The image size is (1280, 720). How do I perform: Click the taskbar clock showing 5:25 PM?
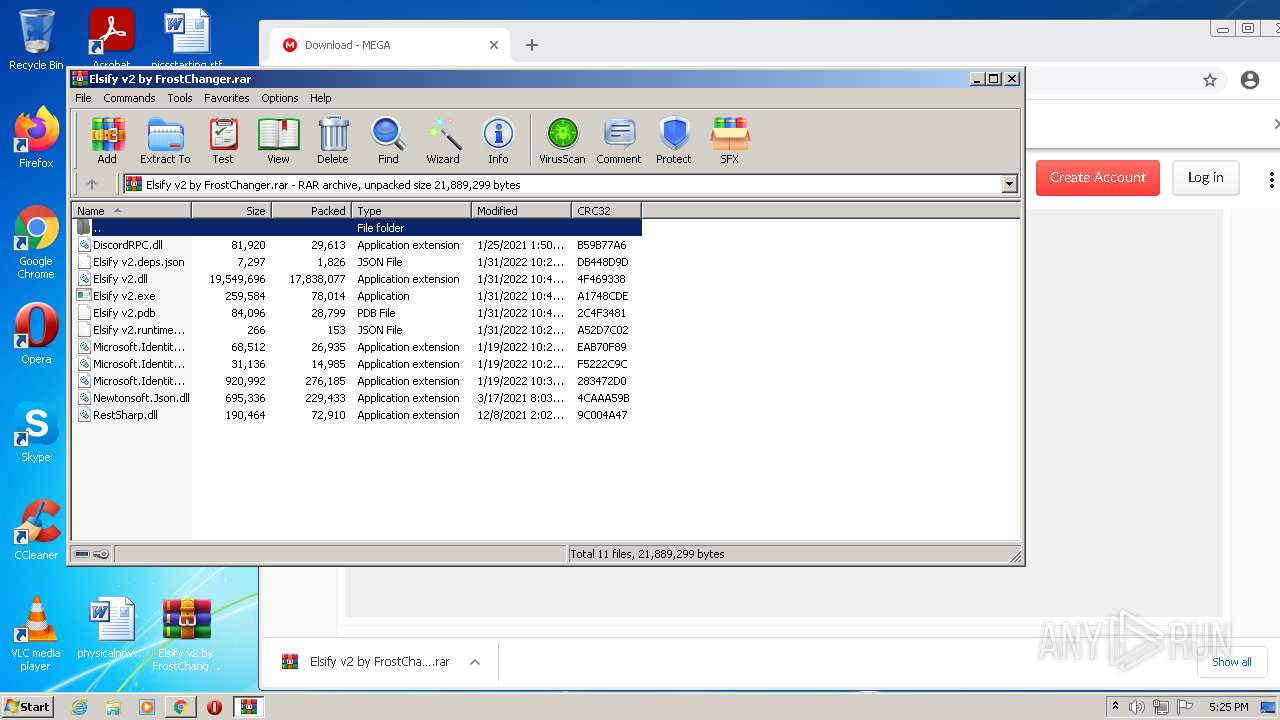pos(1228,707)
